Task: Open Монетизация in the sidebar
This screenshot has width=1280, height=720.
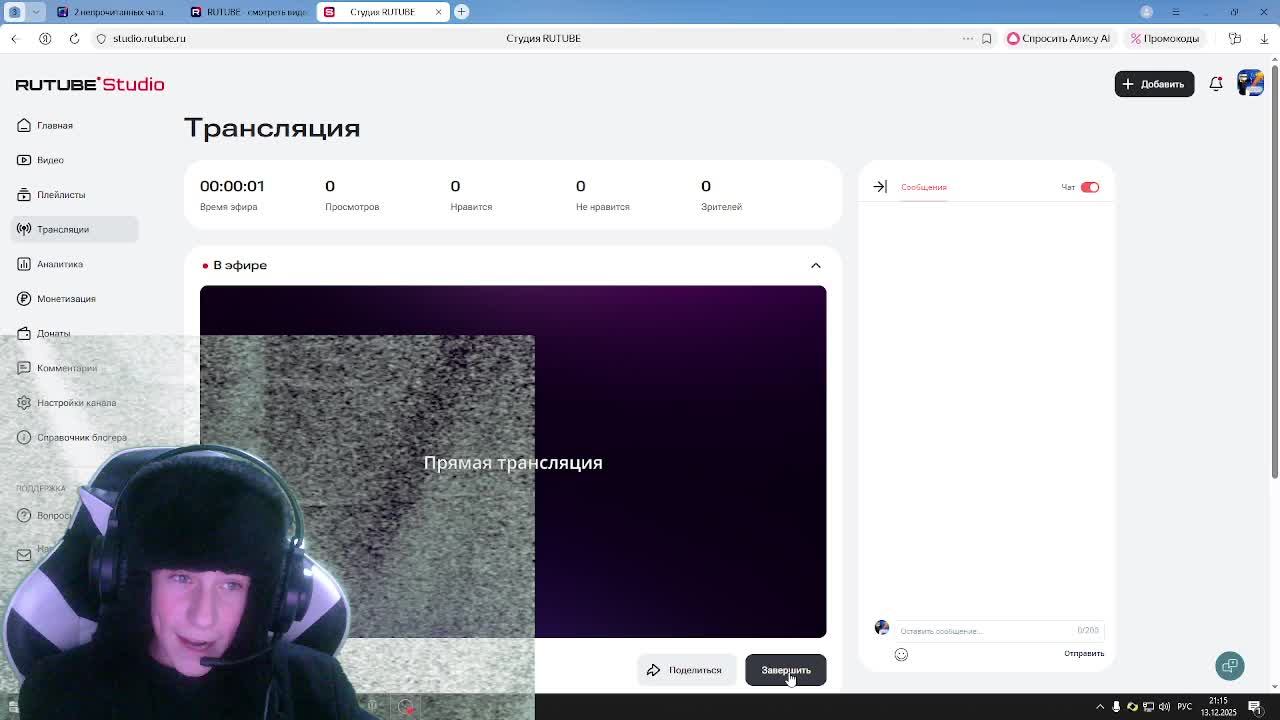Action: pos(57,299)
